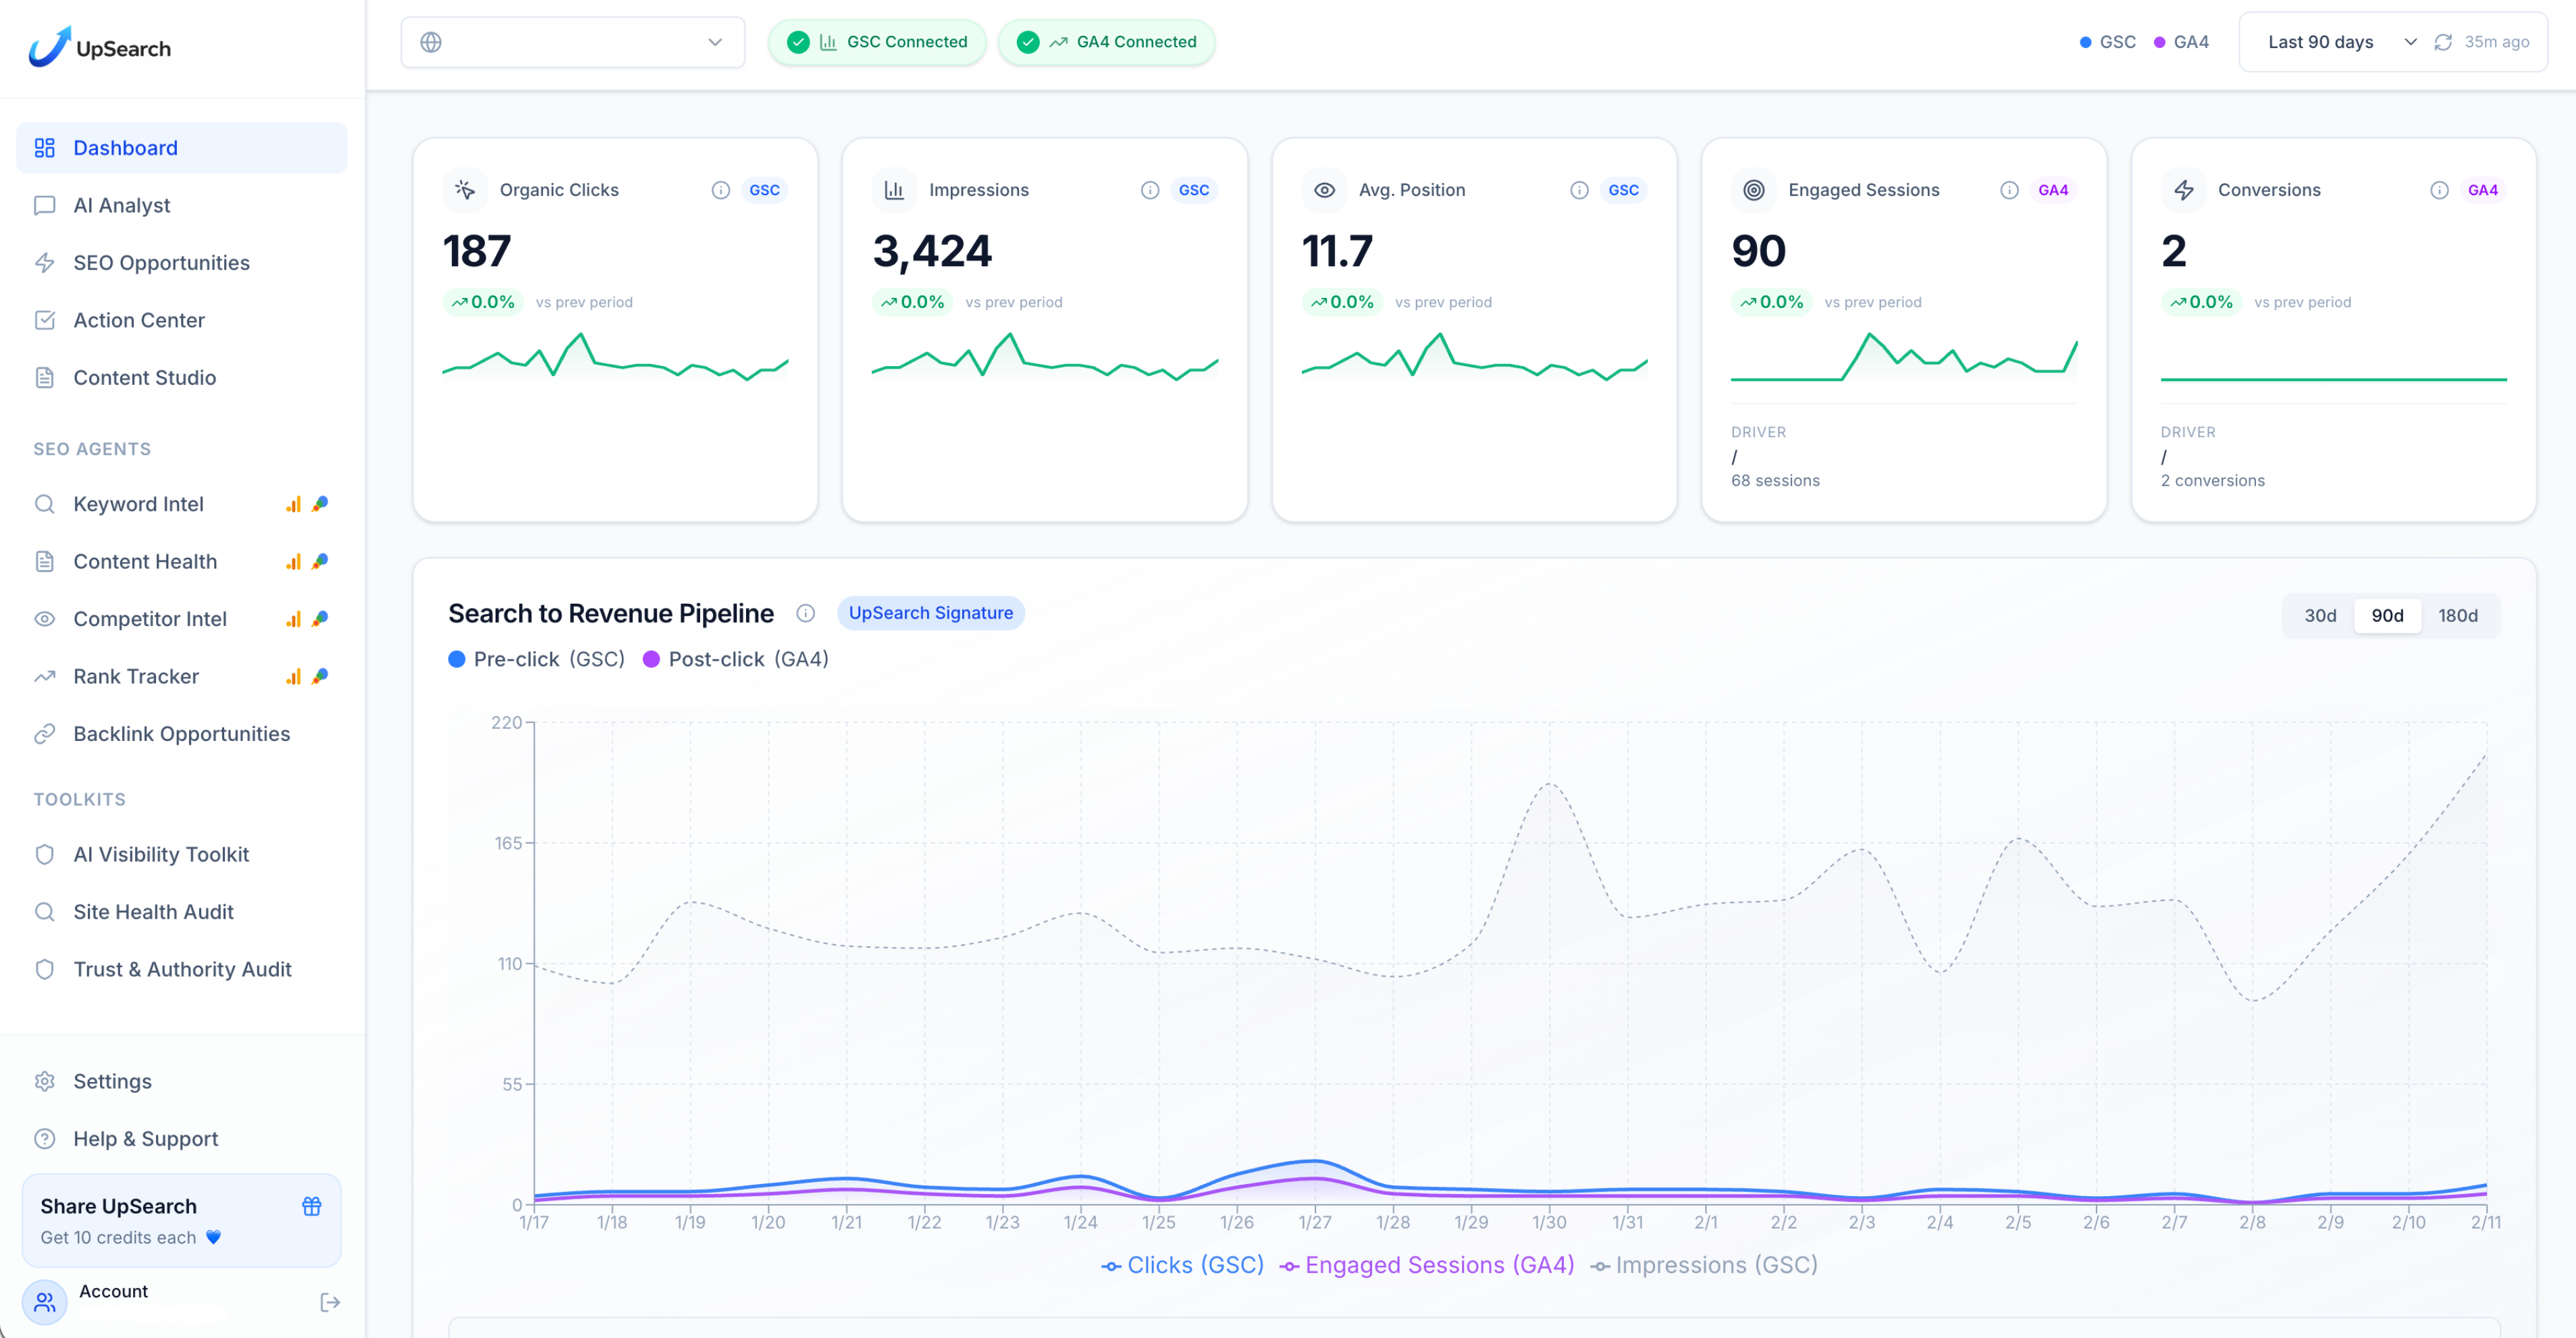2576x1338 pixels.
Task: Open the Last 90 days dropdown
Action: tap(2340, 42)
